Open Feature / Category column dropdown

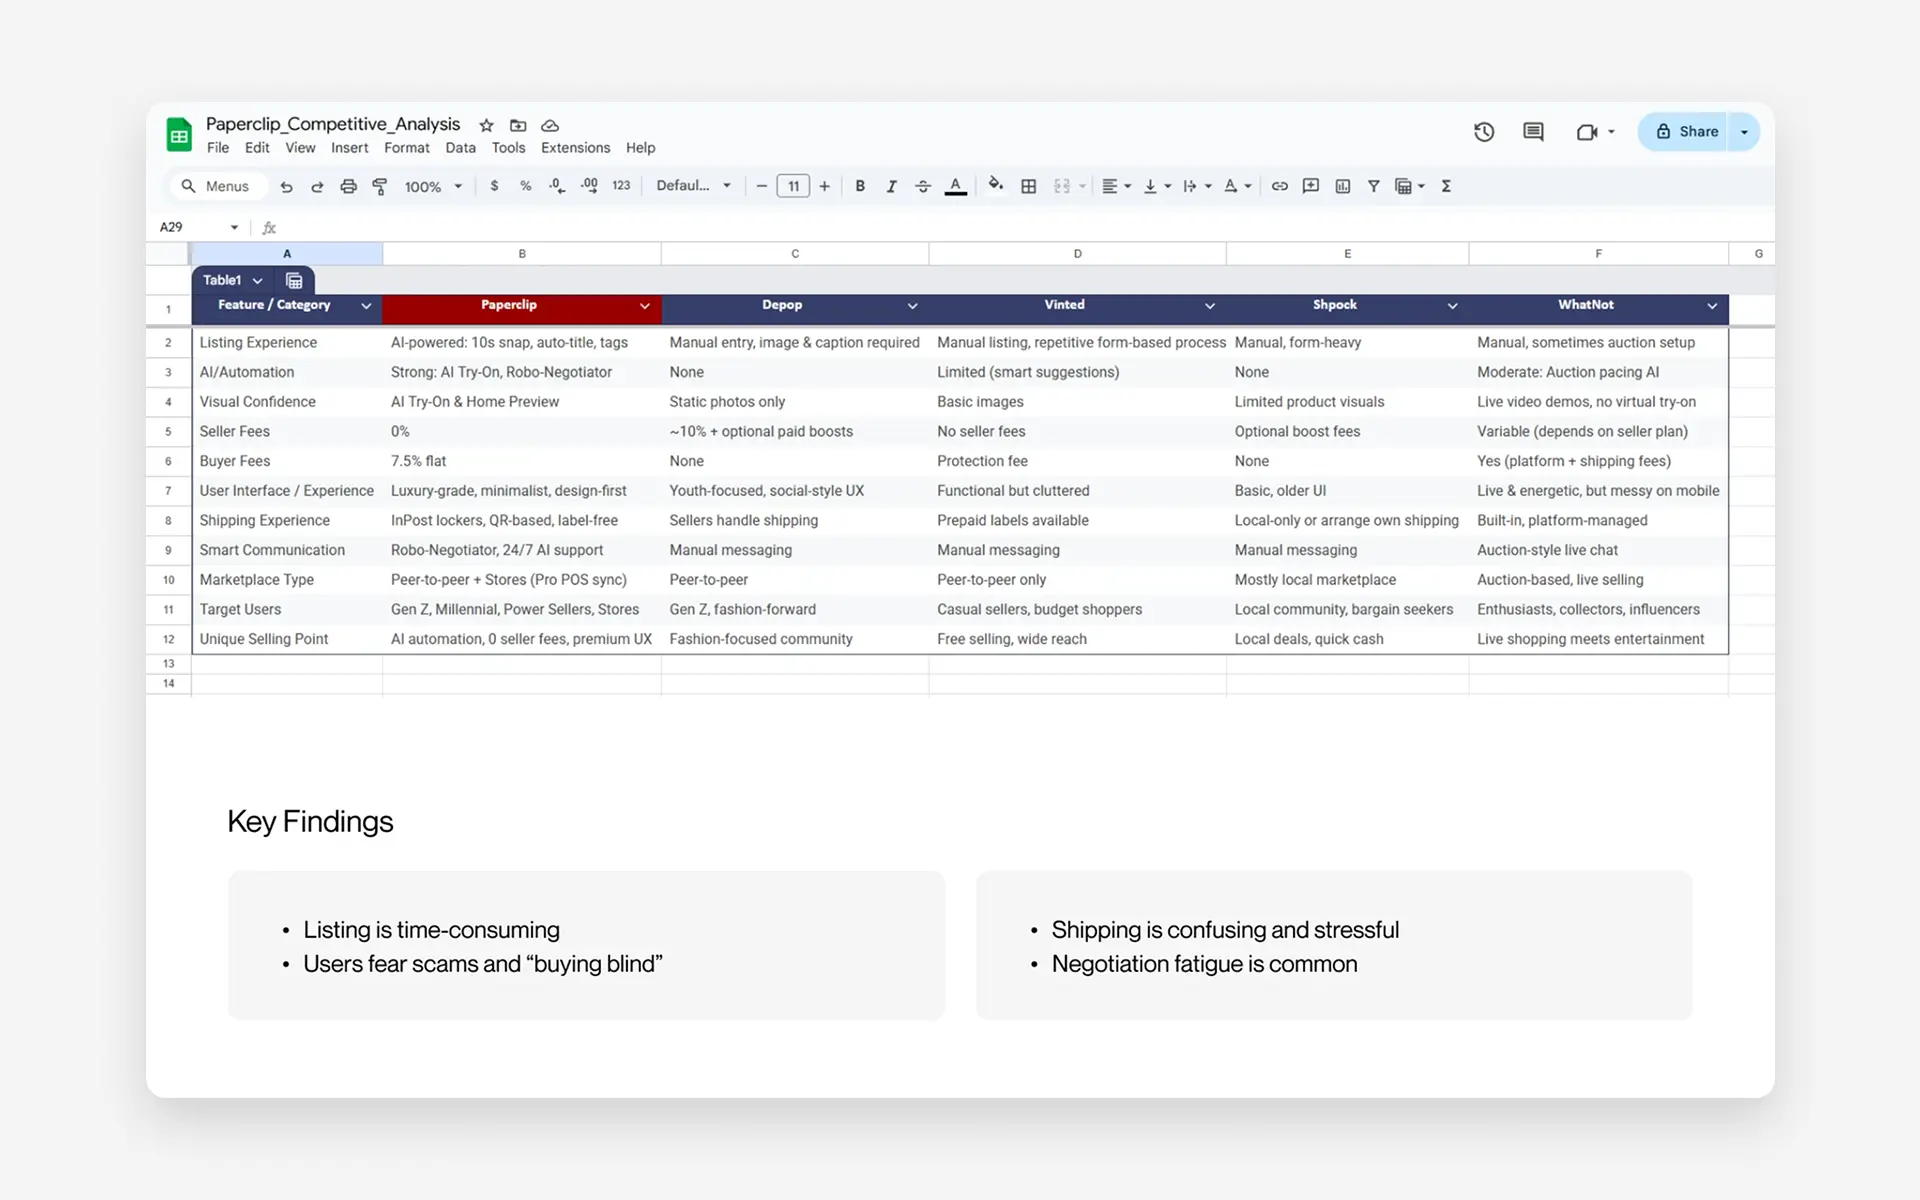point(366,306)
